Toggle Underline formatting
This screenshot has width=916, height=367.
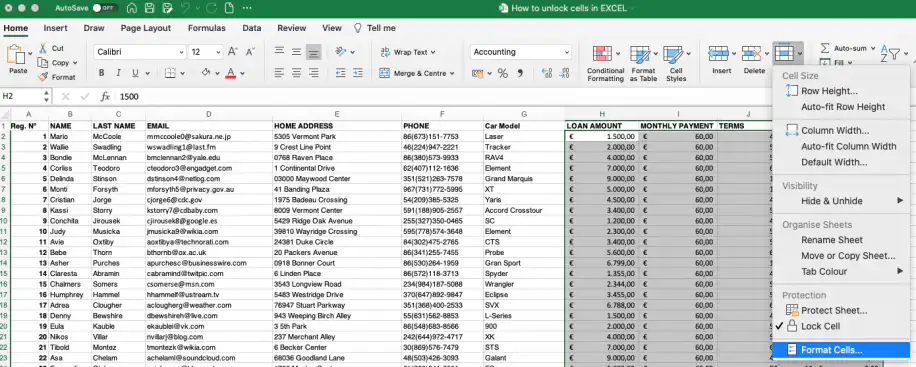point(136,73)
